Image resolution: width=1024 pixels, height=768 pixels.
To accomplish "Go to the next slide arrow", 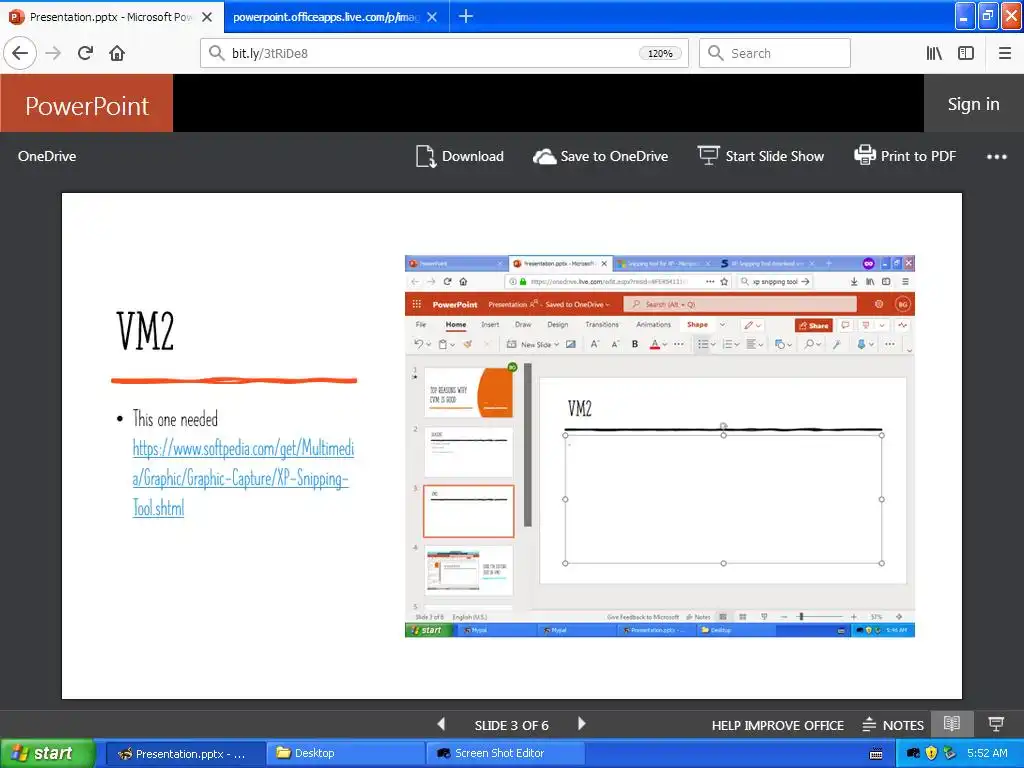I will [581, 724].
